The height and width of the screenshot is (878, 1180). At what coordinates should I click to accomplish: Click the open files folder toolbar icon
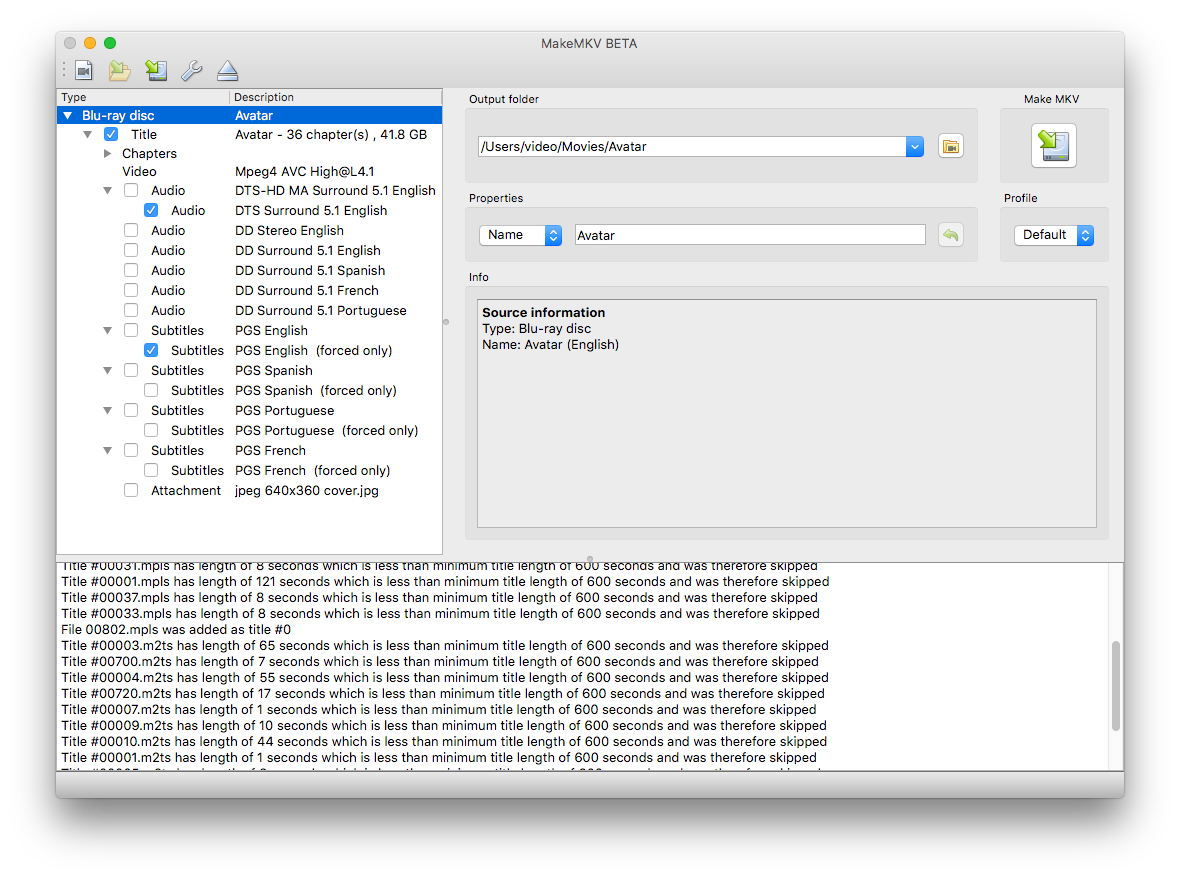pyautogui.click(x=119, y=71)
